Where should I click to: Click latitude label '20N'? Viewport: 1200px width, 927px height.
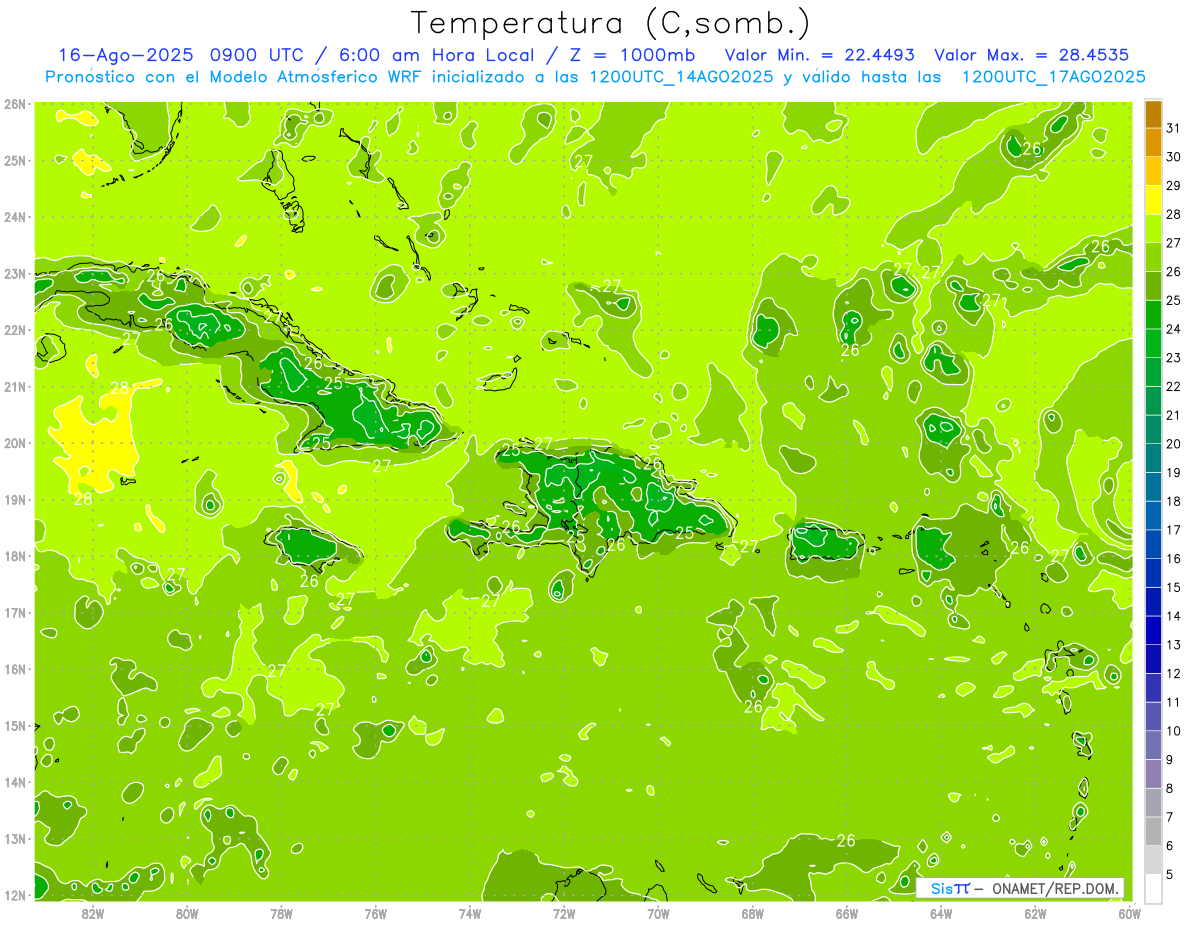[15, 443]
